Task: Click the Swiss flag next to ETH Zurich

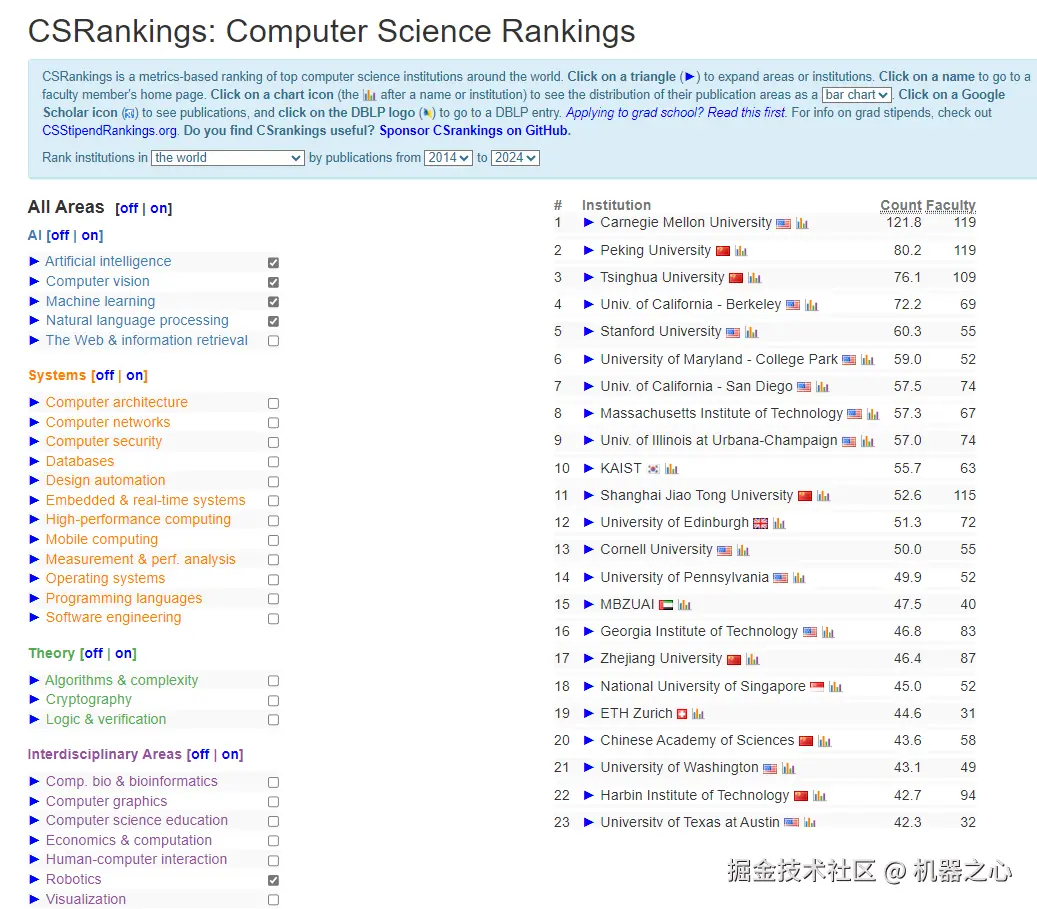Action: coord(682,714)
